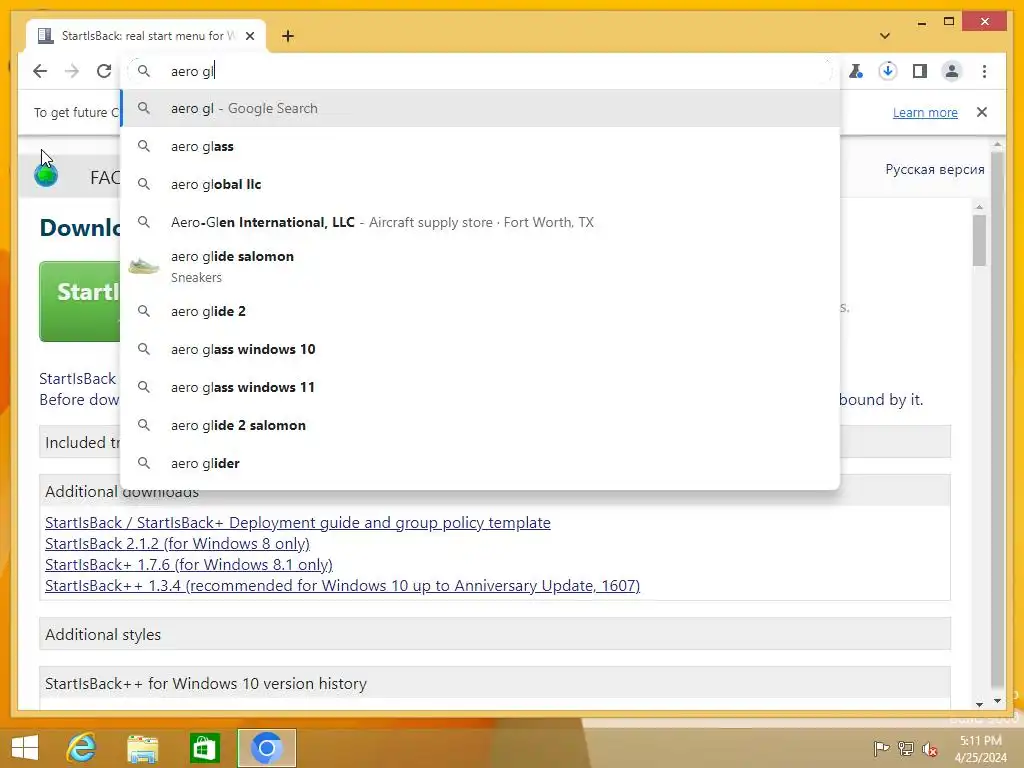Open StartIsBack+ 1.7.6 for Windows 8.1 link
The width and height of the screenshot is (1024, 768).
[189, 564]
